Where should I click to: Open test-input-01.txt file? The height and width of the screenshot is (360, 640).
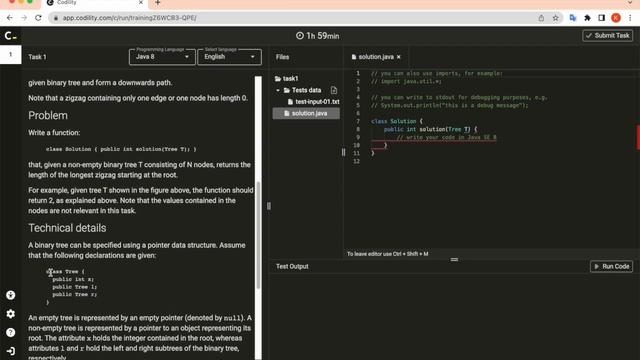(x=313, y=102)
